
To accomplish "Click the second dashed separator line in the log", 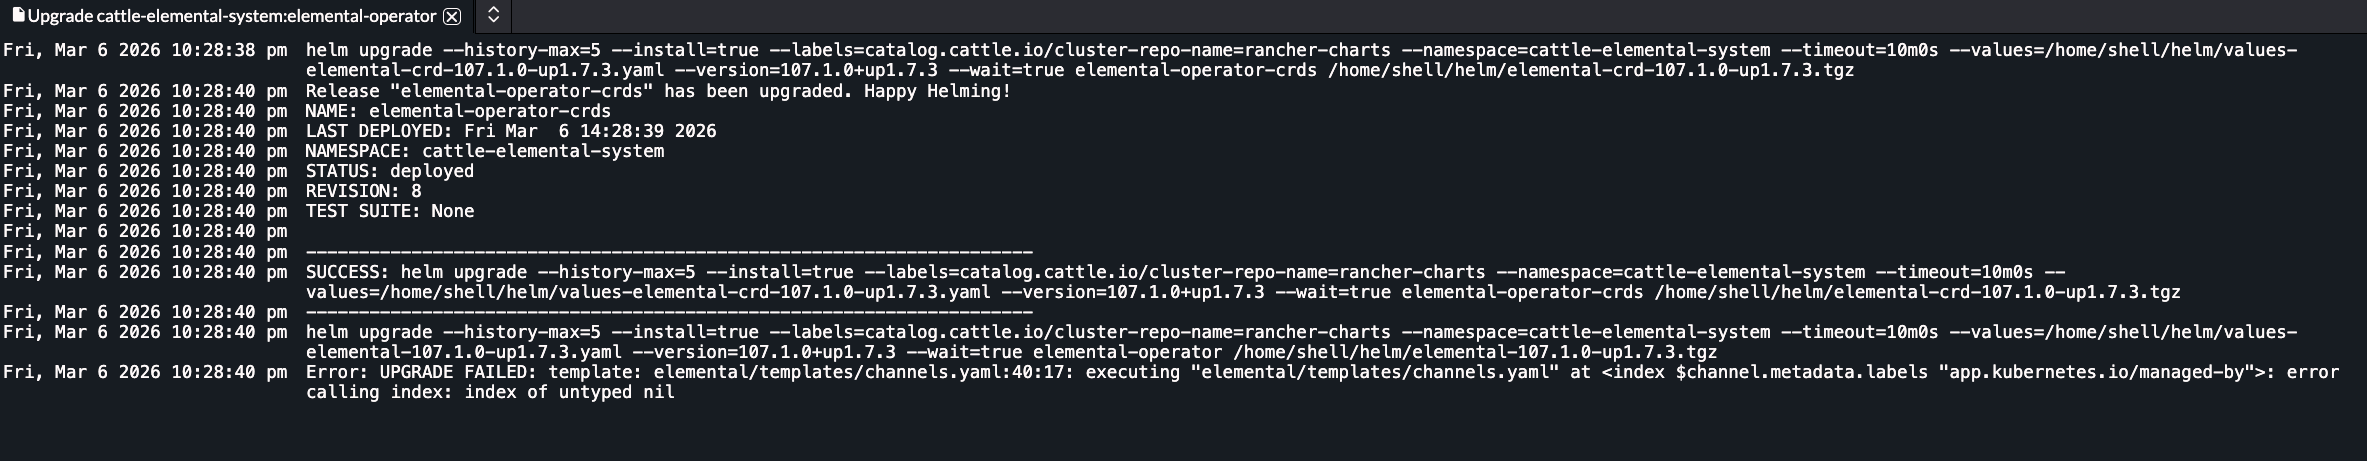I will click(x=668, y=312).
